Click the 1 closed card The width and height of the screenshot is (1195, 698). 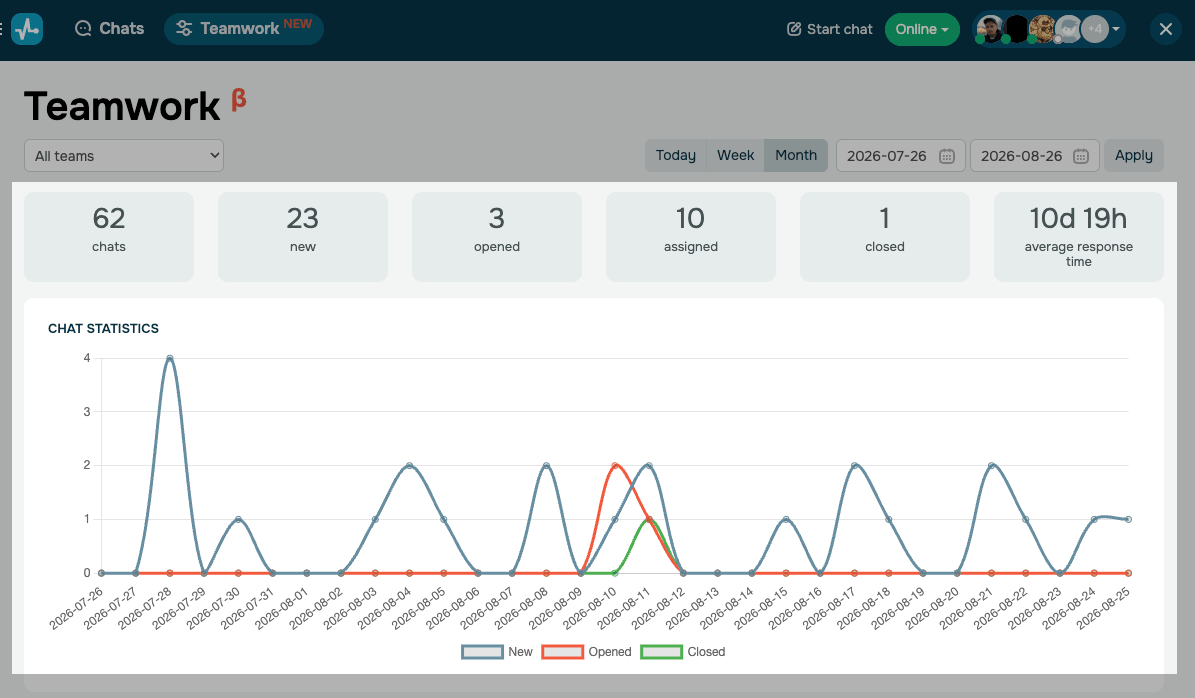[x=885, y=236]
